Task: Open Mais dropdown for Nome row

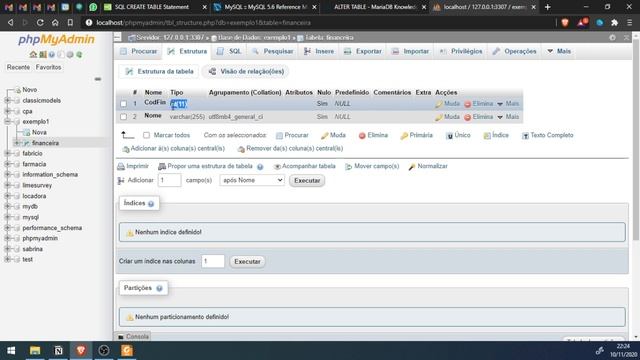Action: (x=508, y=117)
